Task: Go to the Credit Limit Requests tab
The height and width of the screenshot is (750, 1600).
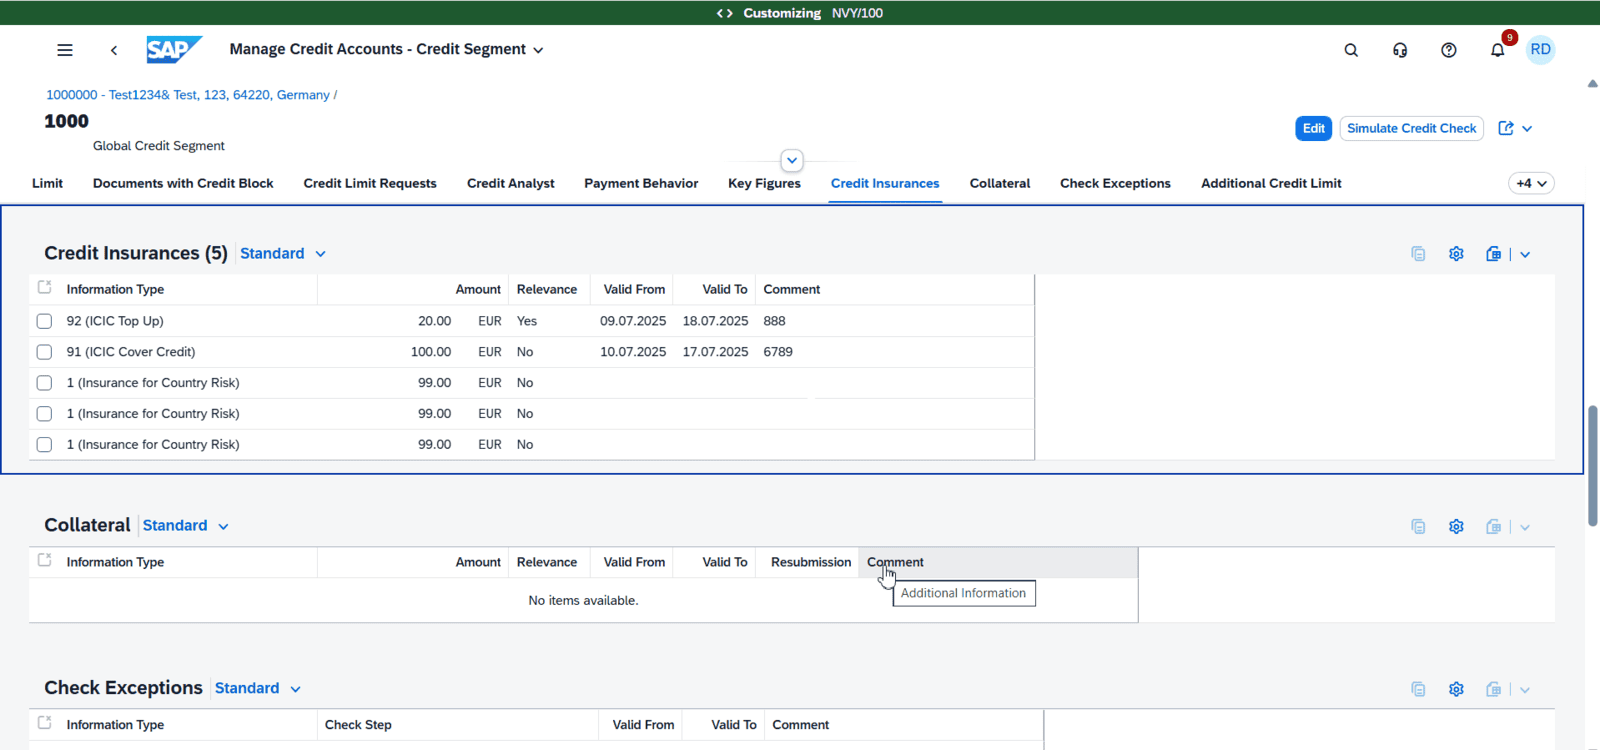Action: tap(370, 184)
